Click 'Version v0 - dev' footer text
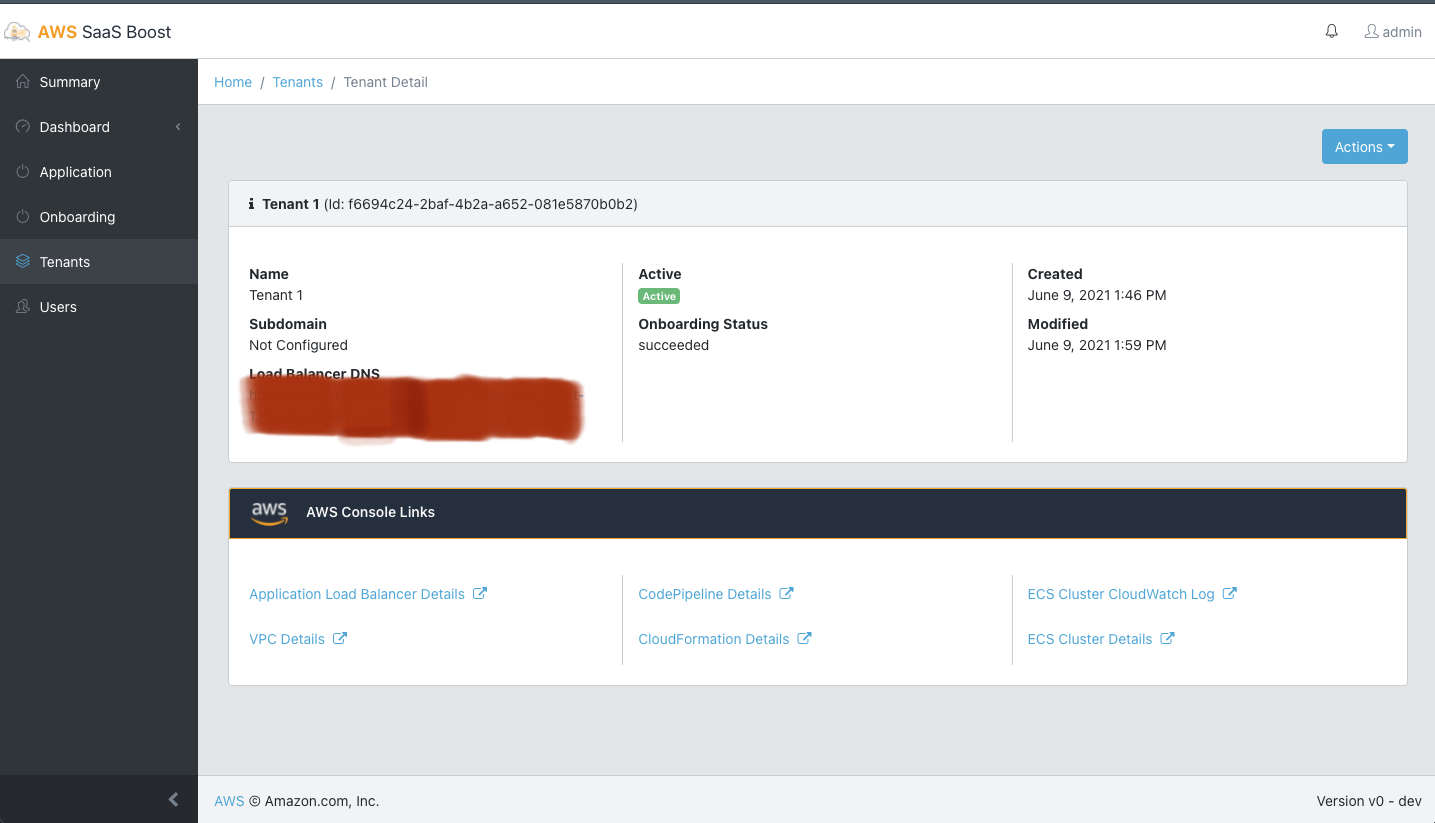This screenshot has width=1435, height=823. point(1369,801)
